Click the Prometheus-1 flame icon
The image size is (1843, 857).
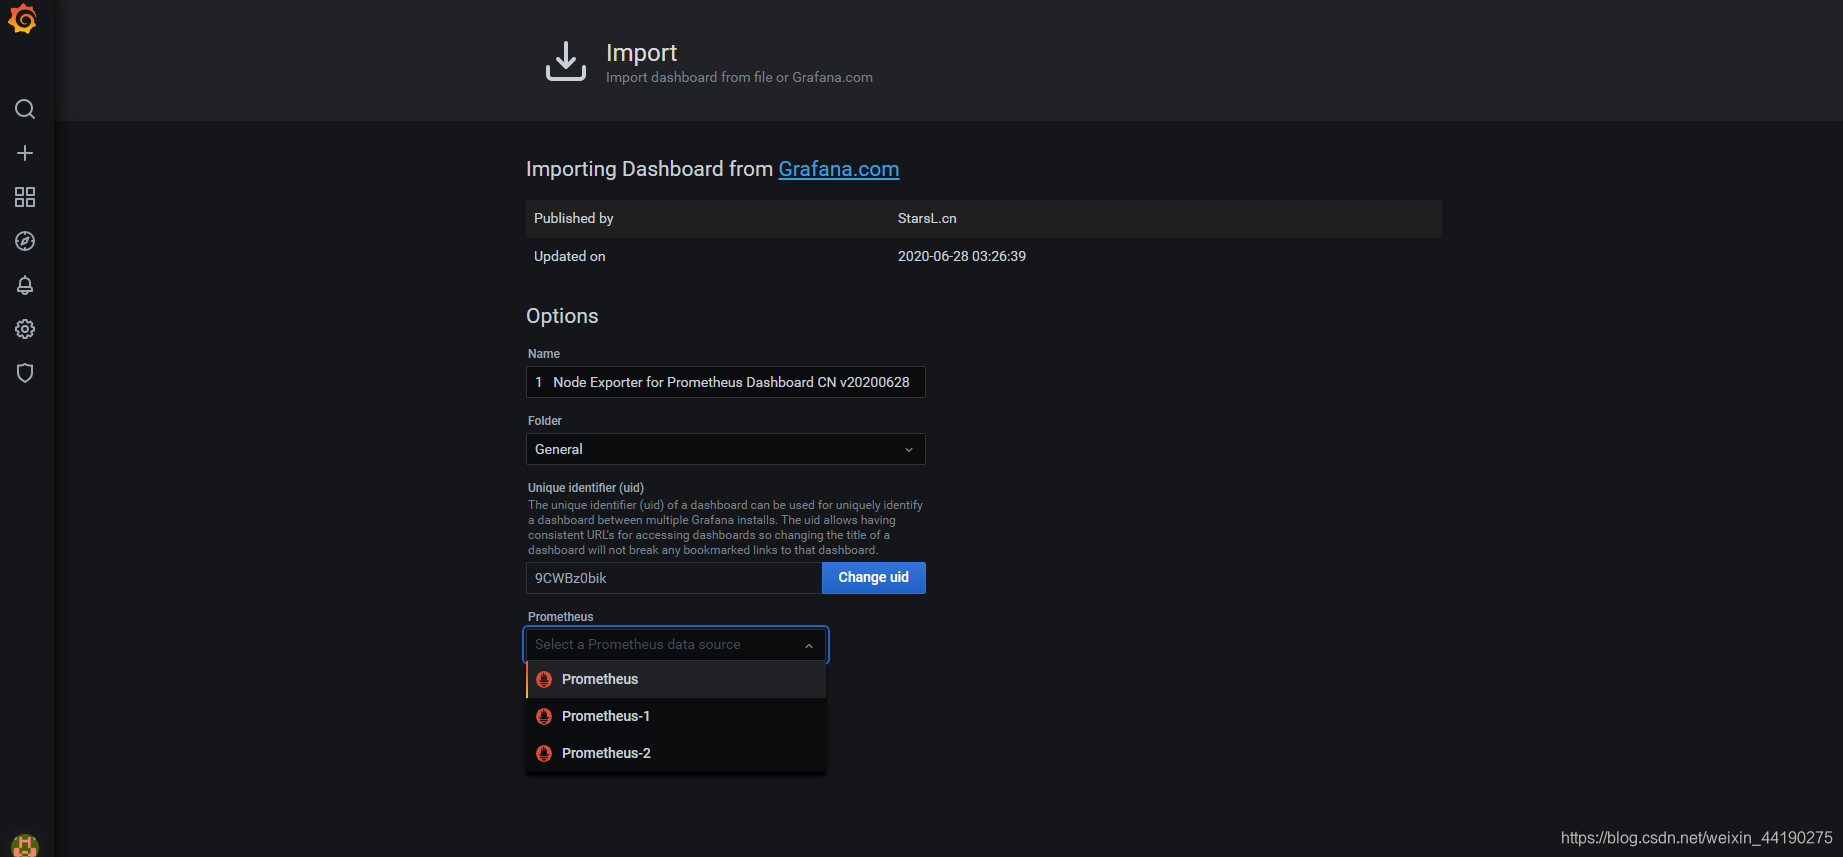544,716
